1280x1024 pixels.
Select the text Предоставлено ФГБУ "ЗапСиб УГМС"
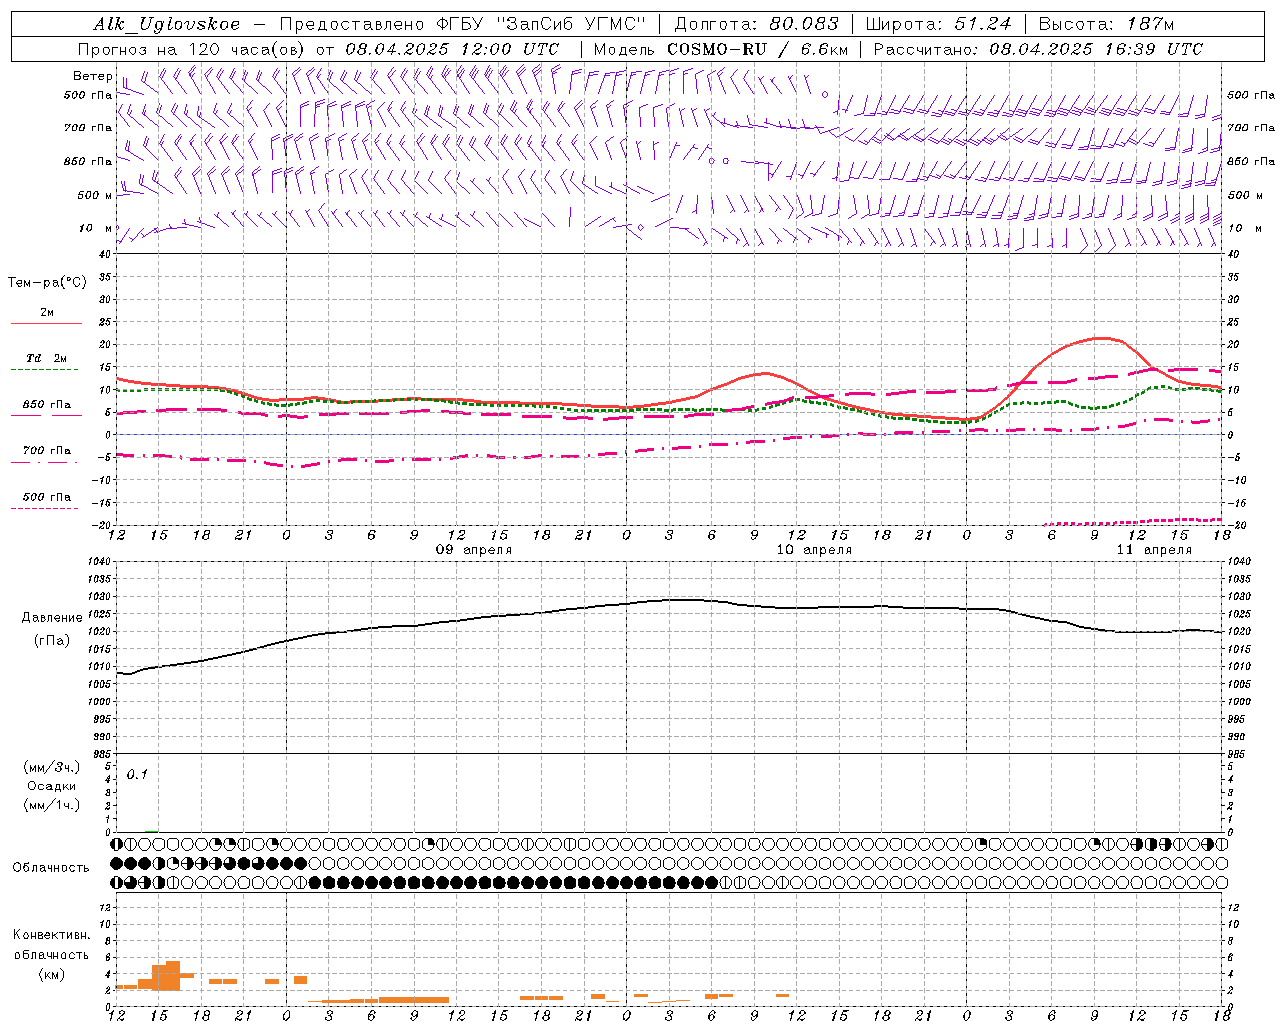coord(463,25)
